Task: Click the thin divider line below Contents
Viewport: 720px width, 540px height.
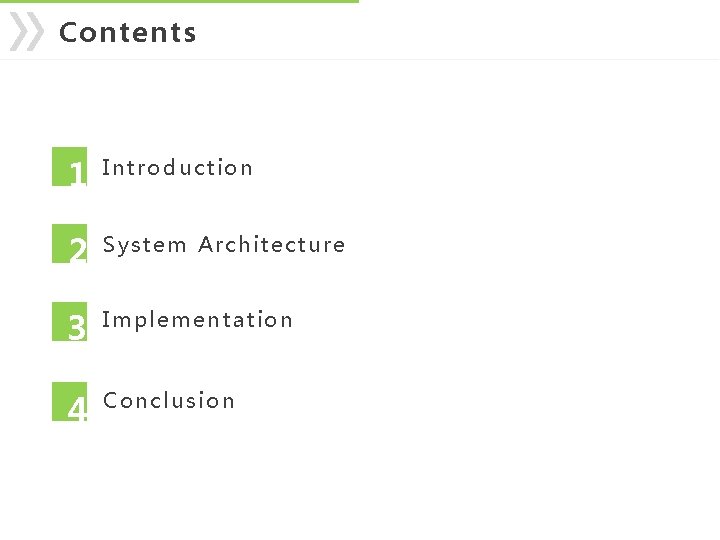Action: click(360, 59)
